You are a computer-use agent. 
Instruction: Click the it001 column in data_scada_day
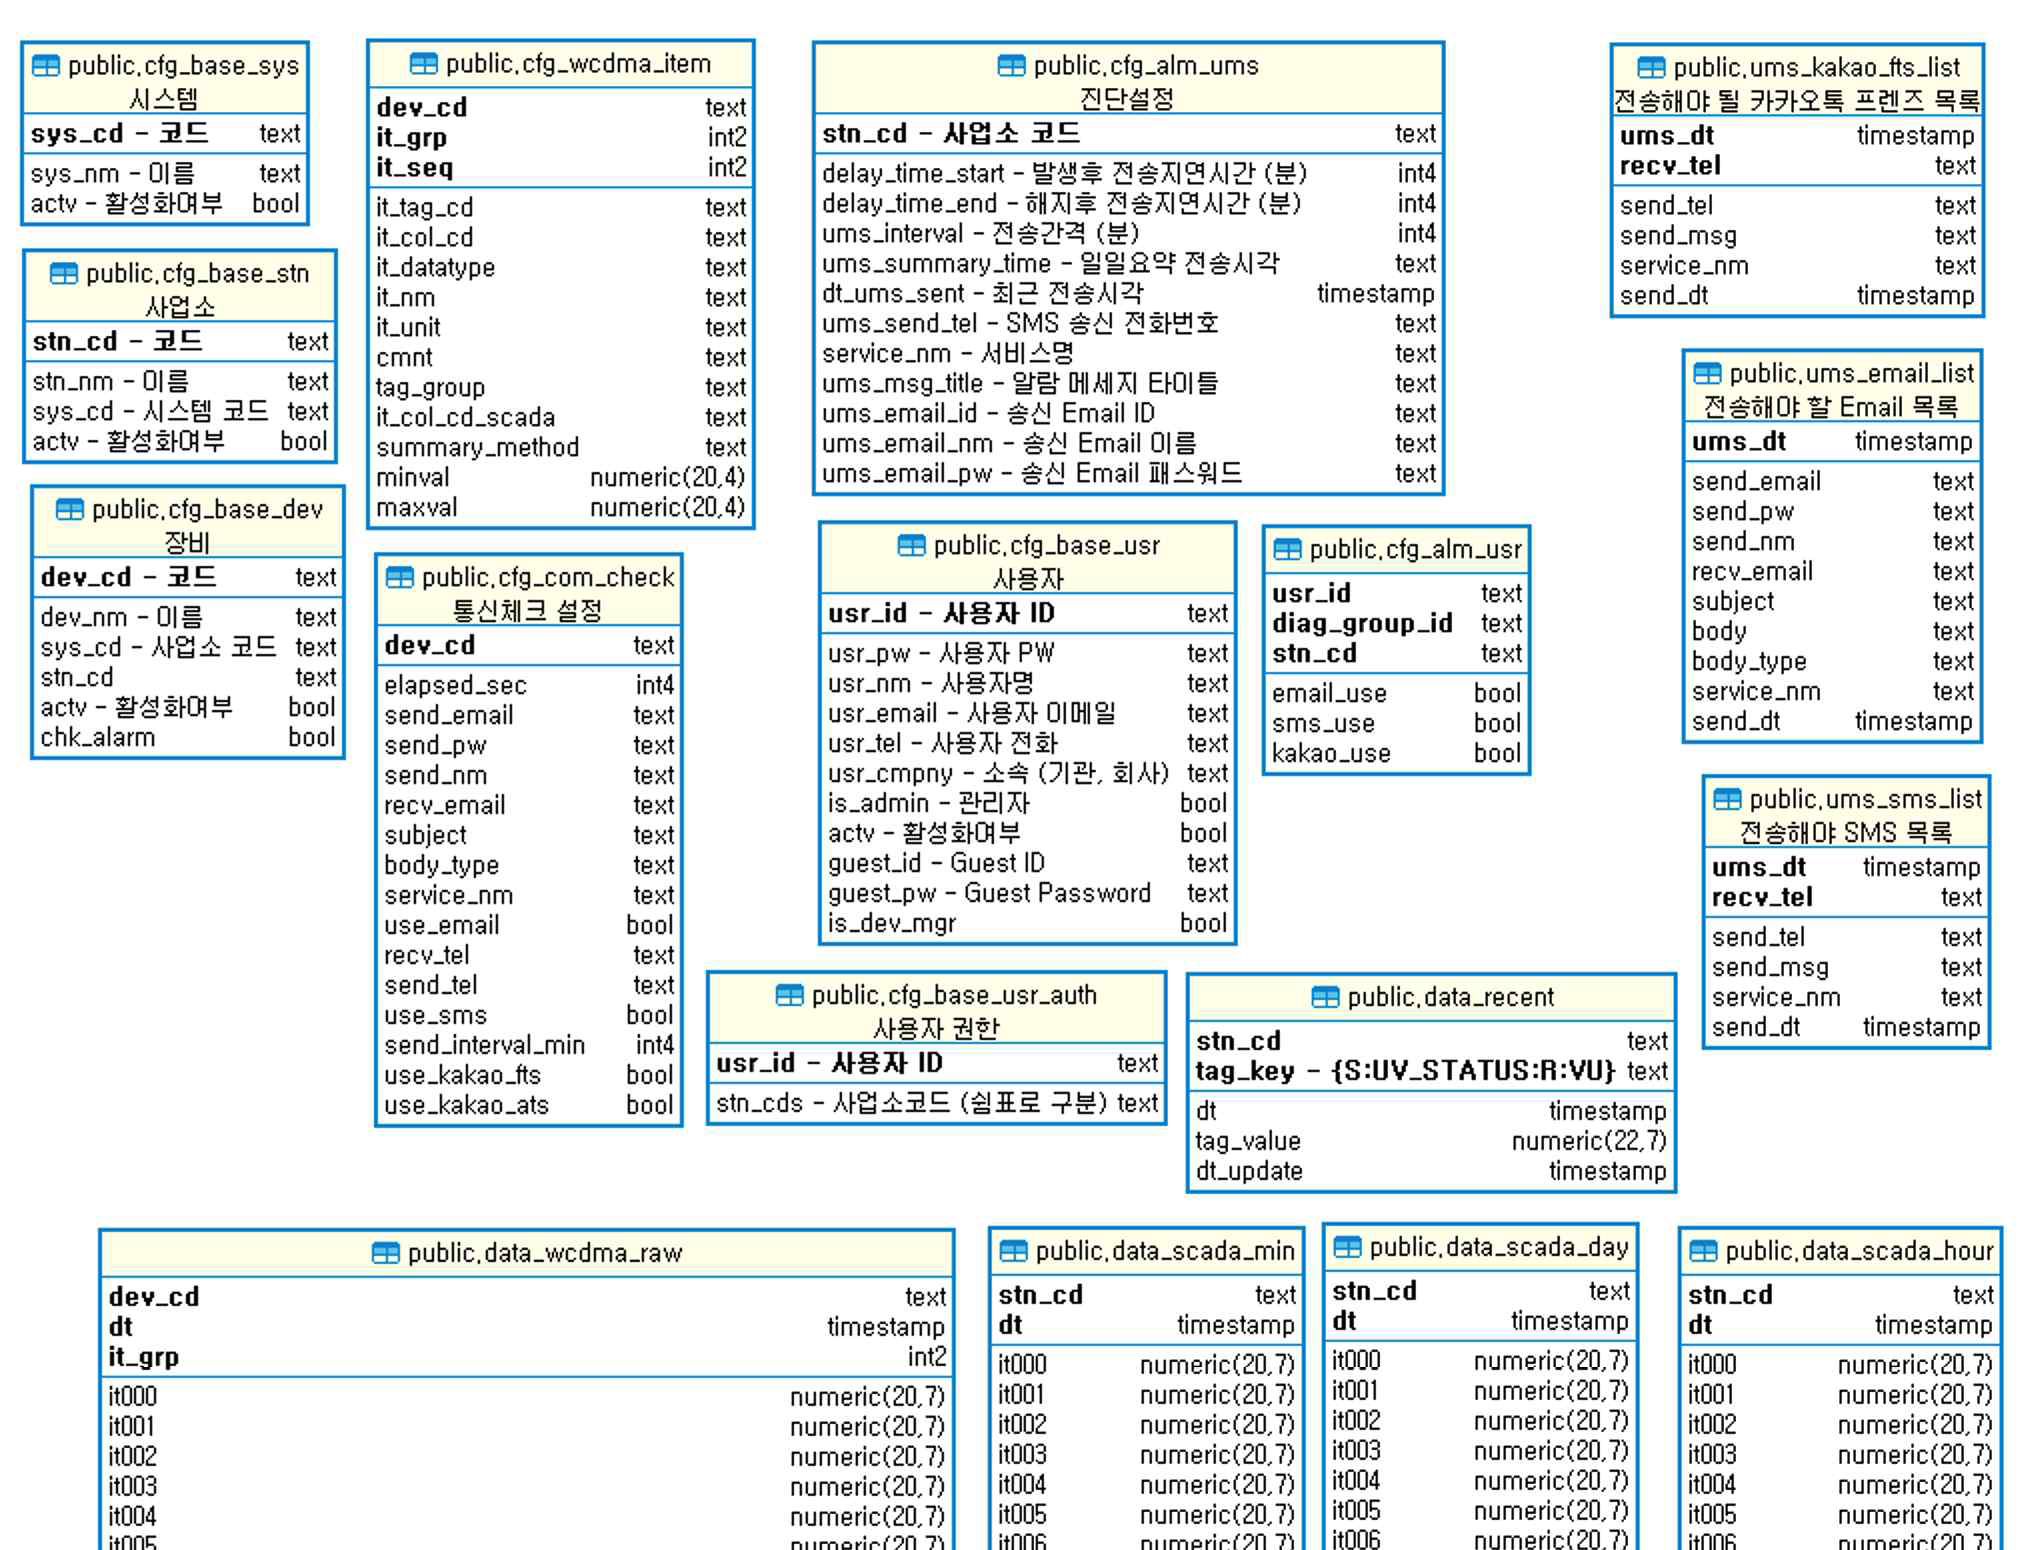1481,1392
